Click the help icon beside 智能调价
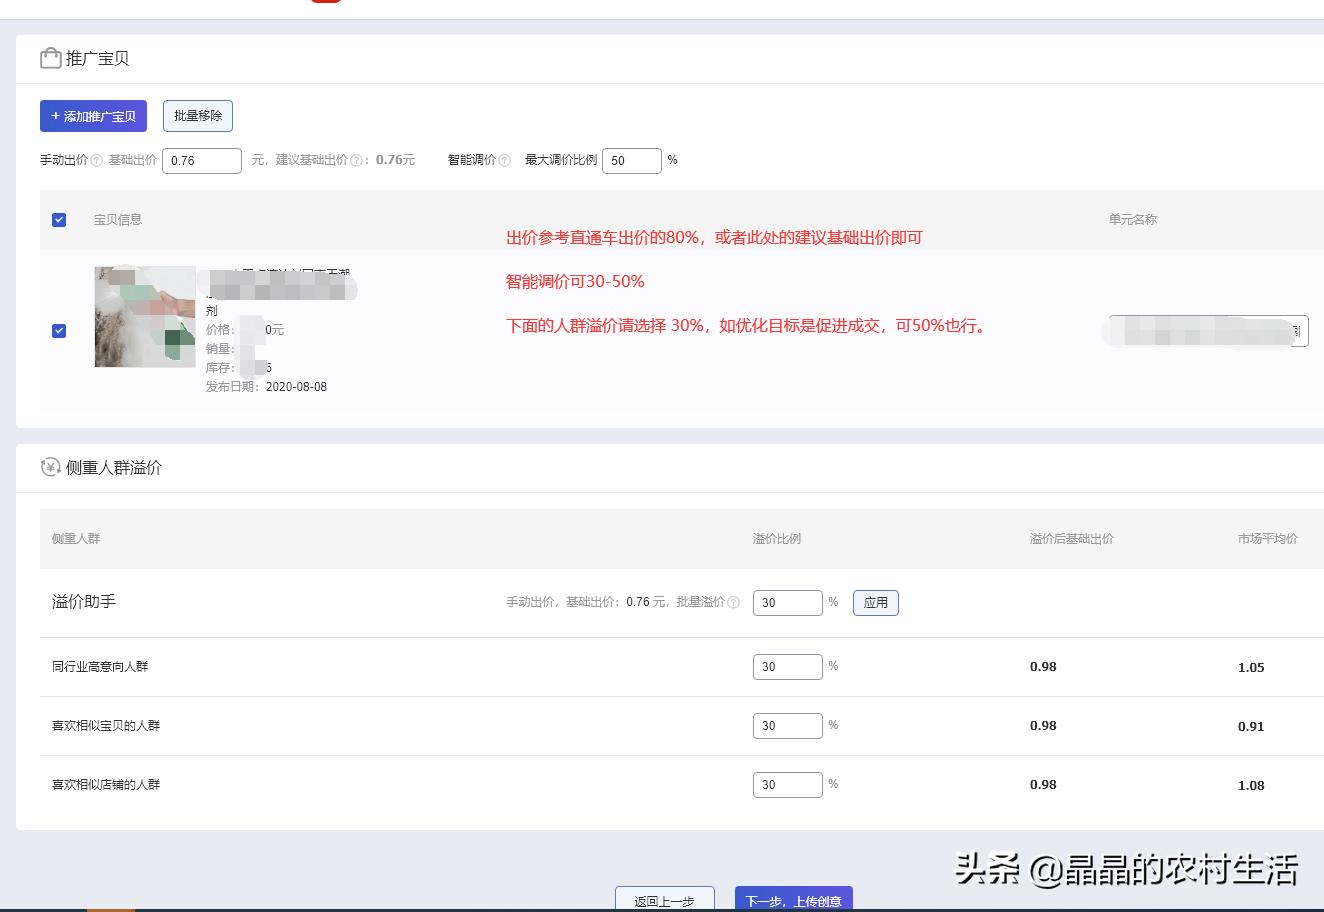1324x912 pixels. click(506, 160)
